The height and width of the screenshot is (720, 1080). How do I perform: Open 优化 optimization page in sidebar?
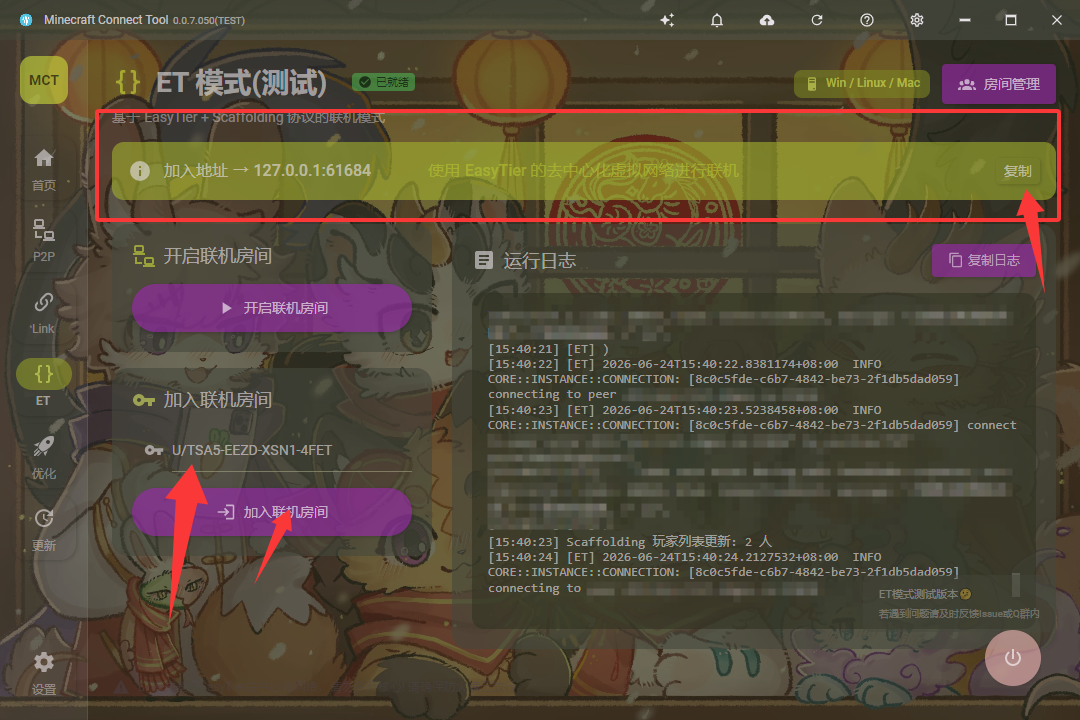43,457
